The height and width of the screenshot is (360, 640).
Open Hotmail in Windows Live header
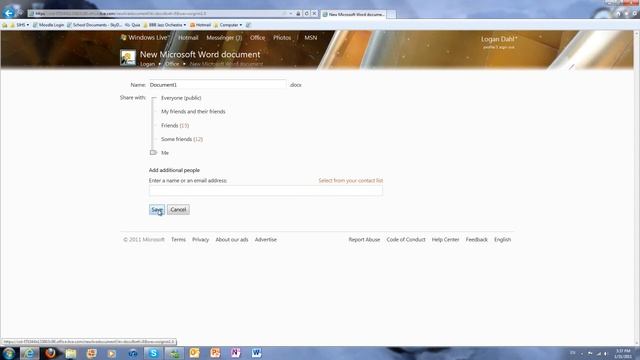188,38
